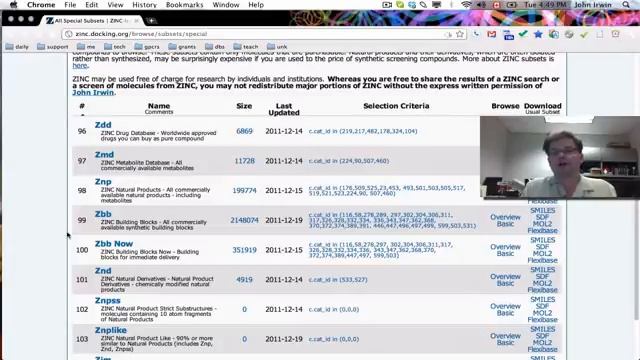
Task: Click the Wi-Fi status icon in menu bar
Action: click(x=466, y=5)
